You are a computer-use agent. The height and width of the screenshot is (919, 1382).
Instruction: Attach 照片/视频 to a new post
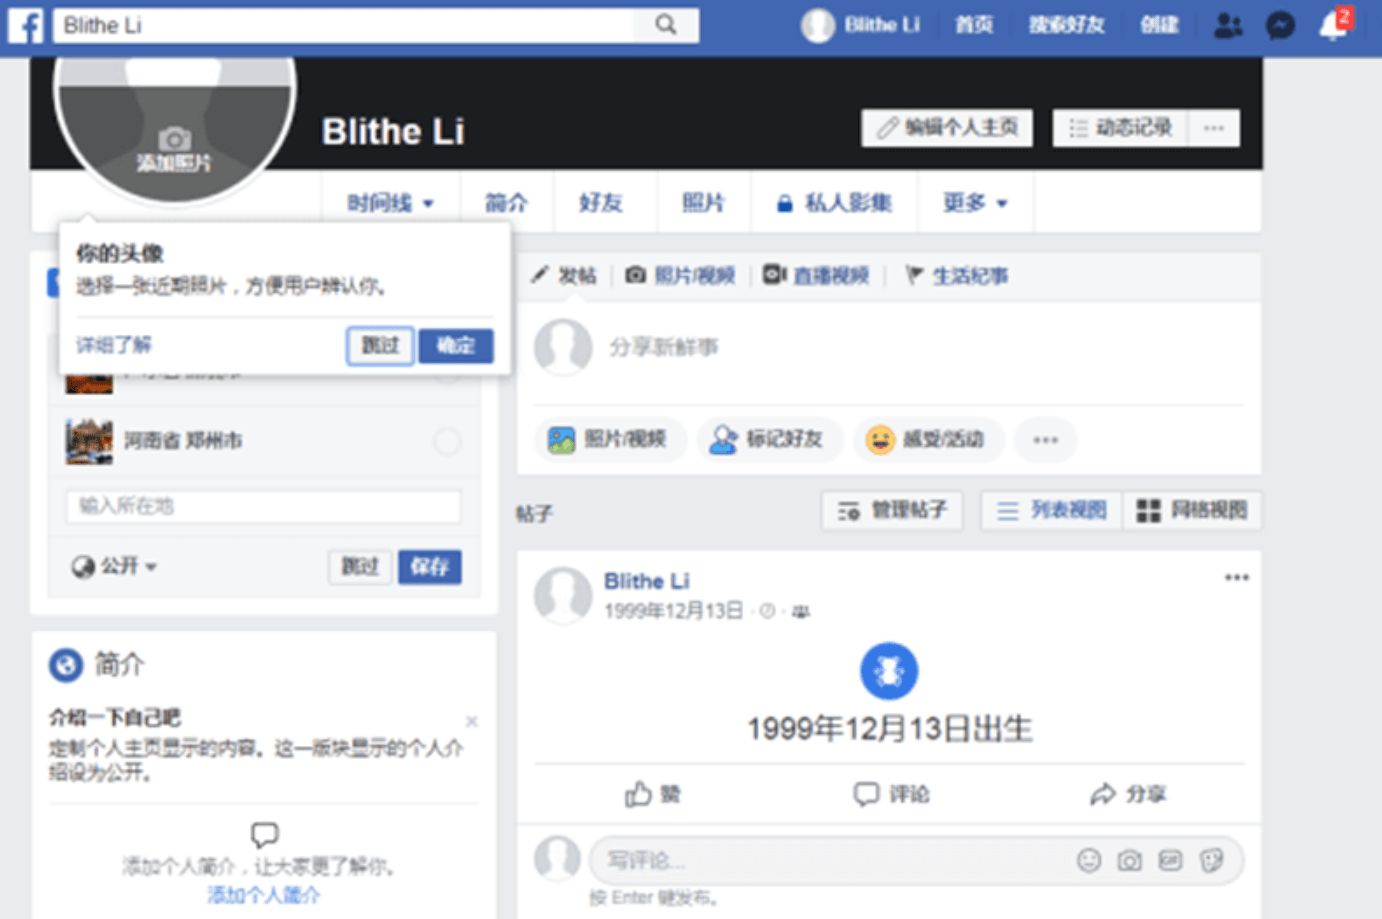(610, 440)
